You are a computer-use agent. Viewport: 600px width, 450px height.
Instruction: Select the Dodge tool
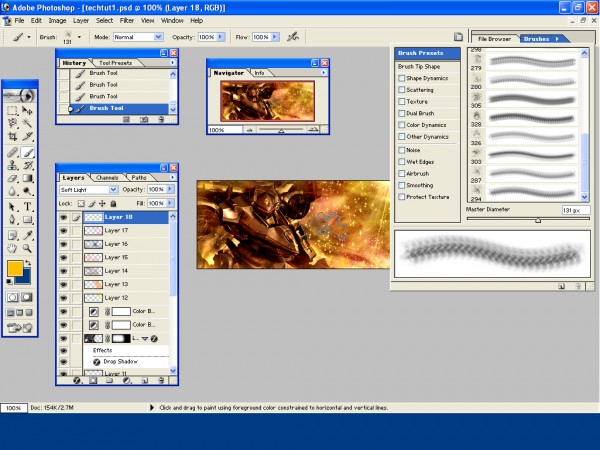[x=27, y=191]
